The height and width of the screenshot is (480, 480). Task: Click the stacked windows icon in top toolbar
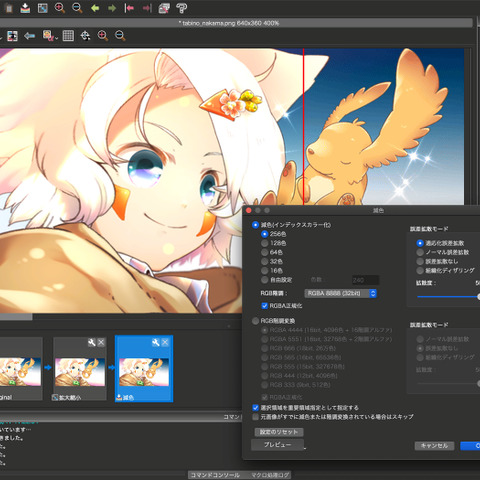[x=164, y=8]
